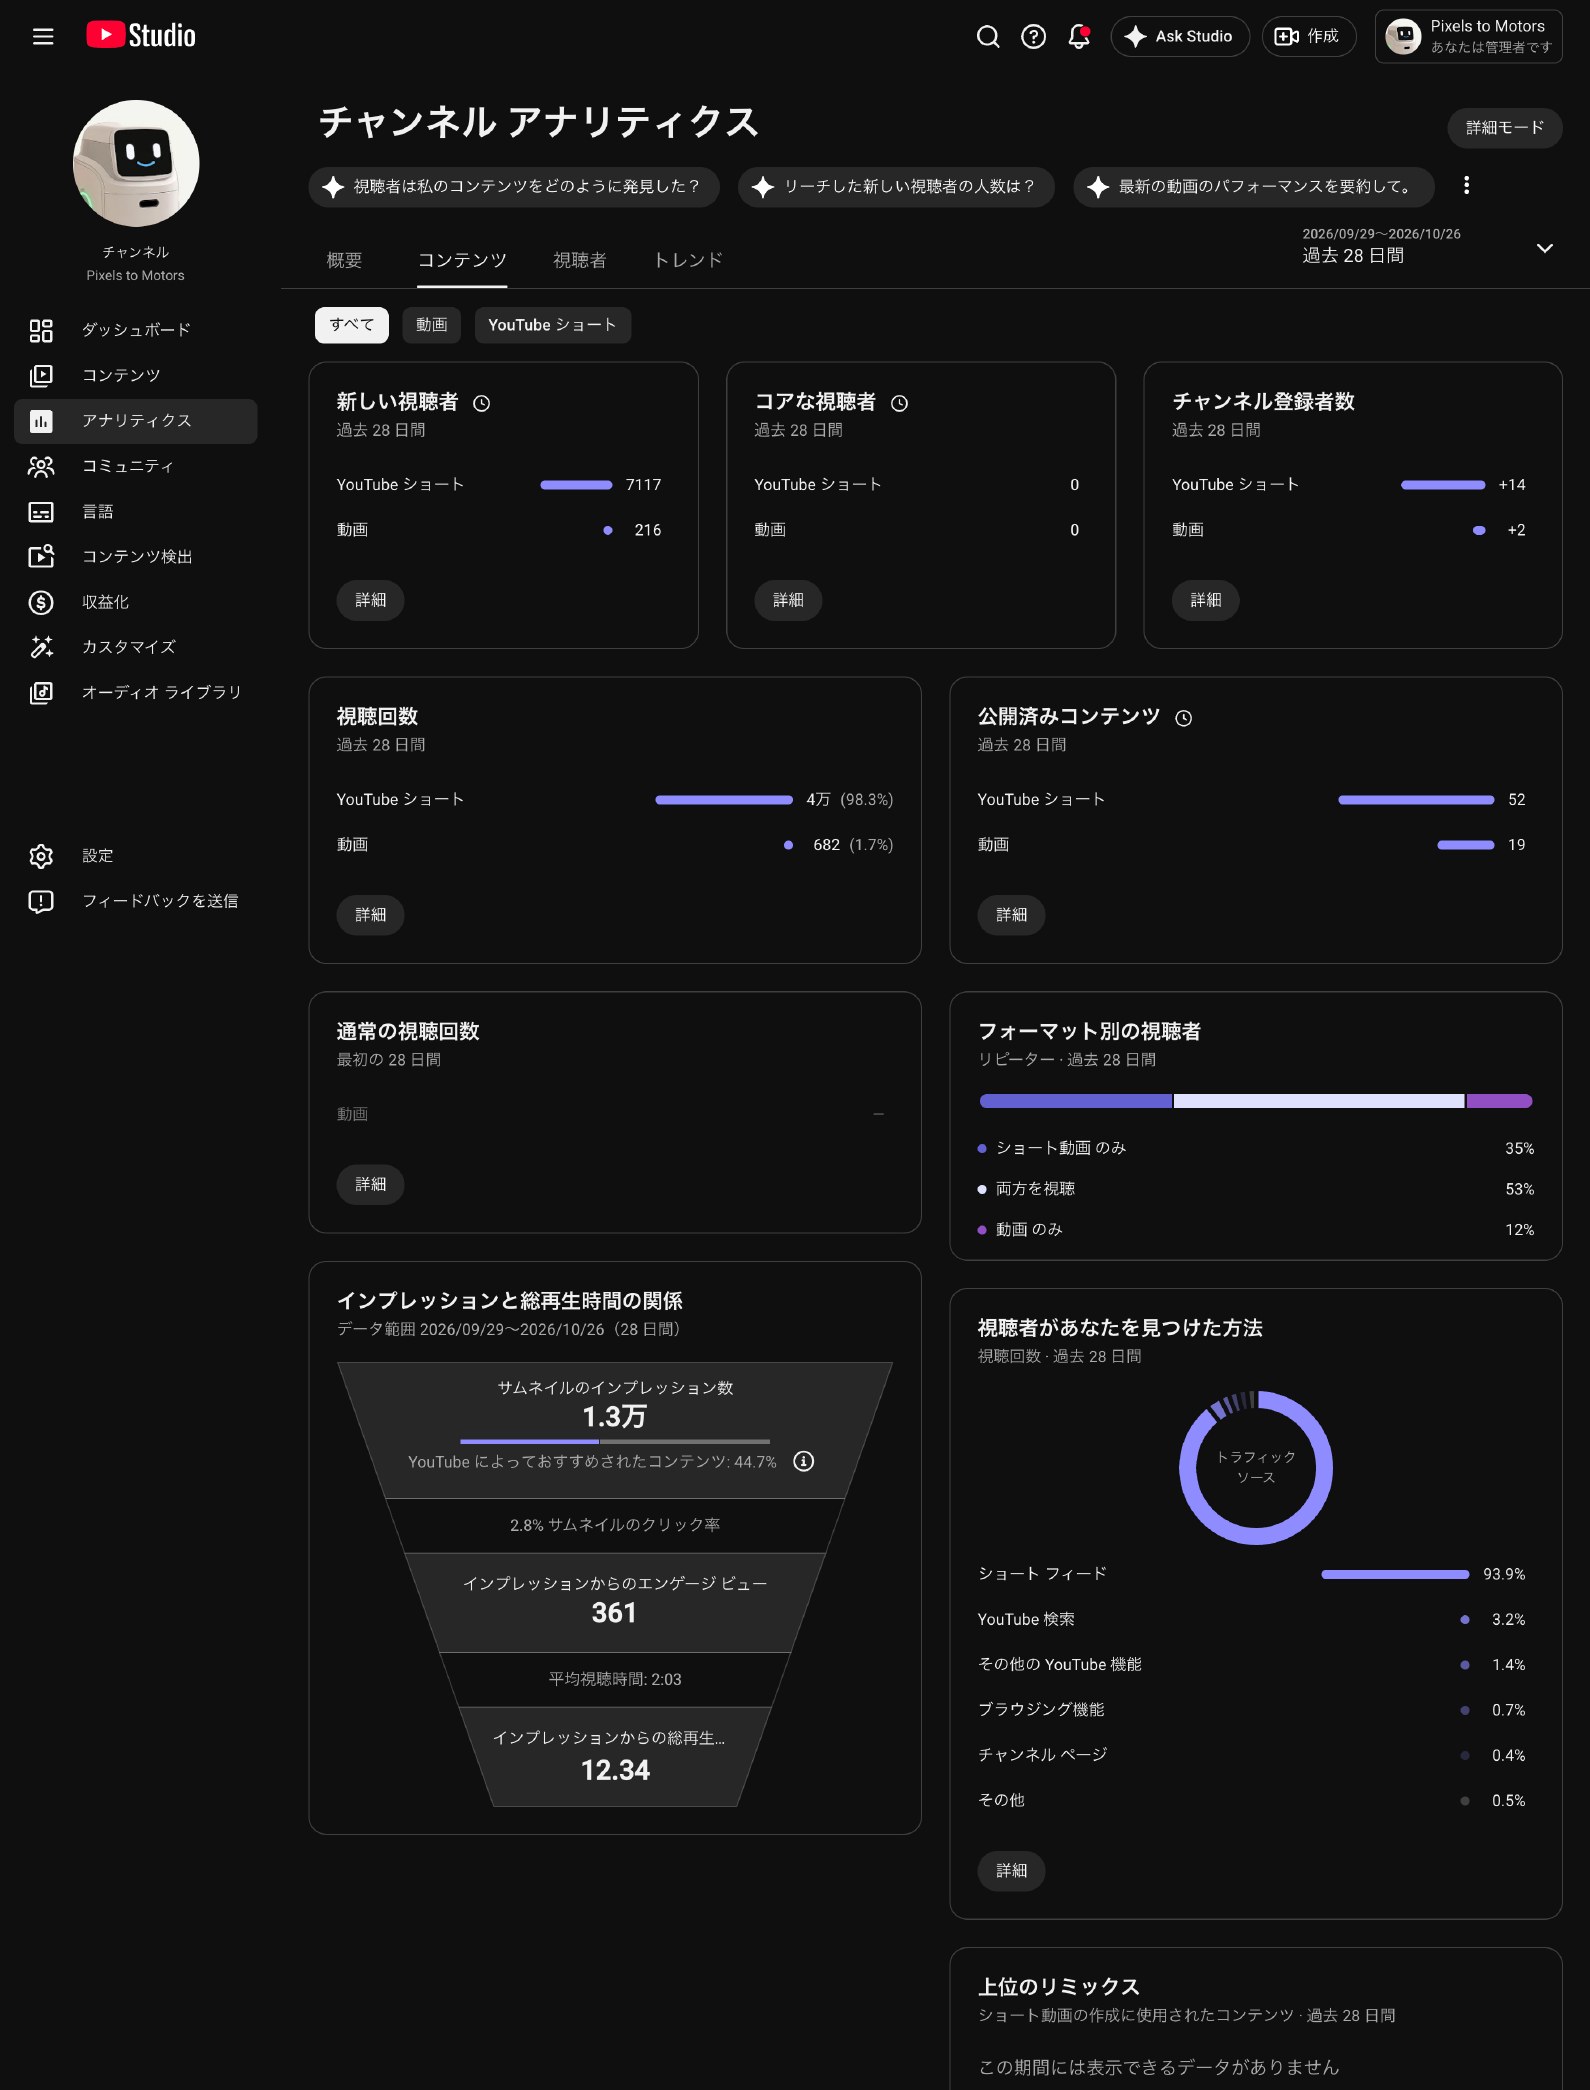
Task: Click フィードバックを送信 icon
Action: point(41,901)
